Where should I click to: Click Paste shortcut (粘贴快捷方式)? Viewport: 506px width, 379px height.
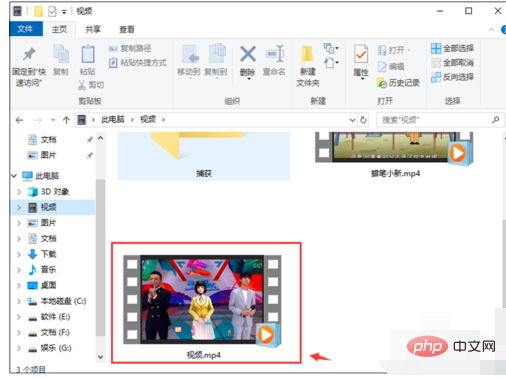click(138, 63)
